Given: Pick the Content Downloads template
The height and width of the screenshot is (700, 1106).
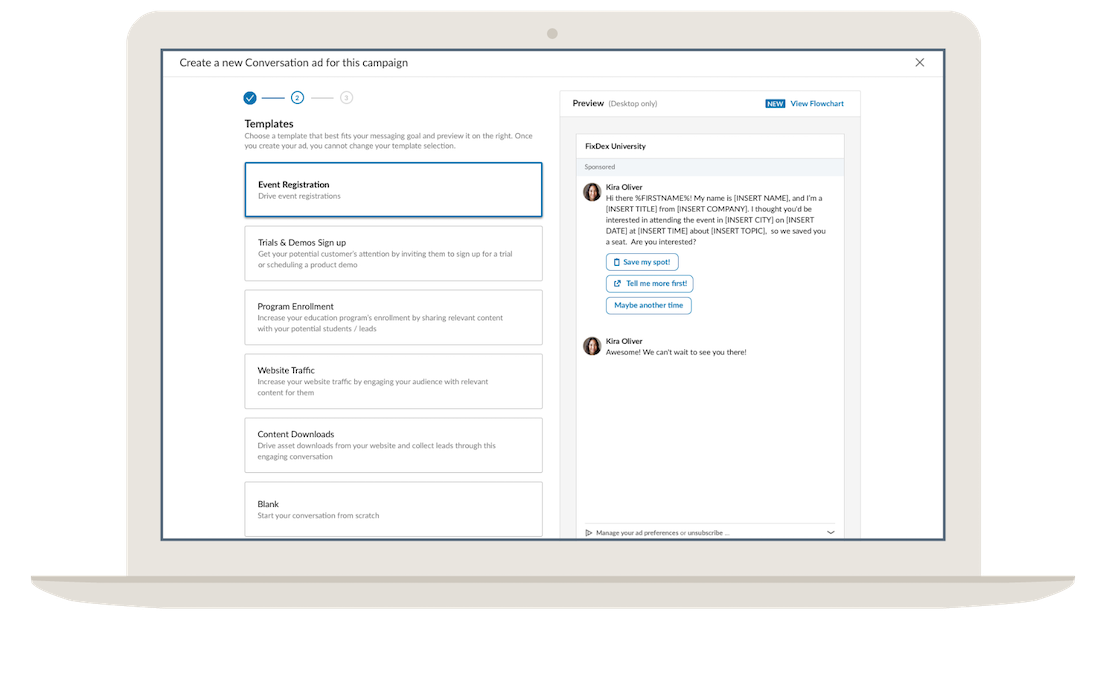Looking at the screenshot, I should pyautogui.click(x=393, y=445).
